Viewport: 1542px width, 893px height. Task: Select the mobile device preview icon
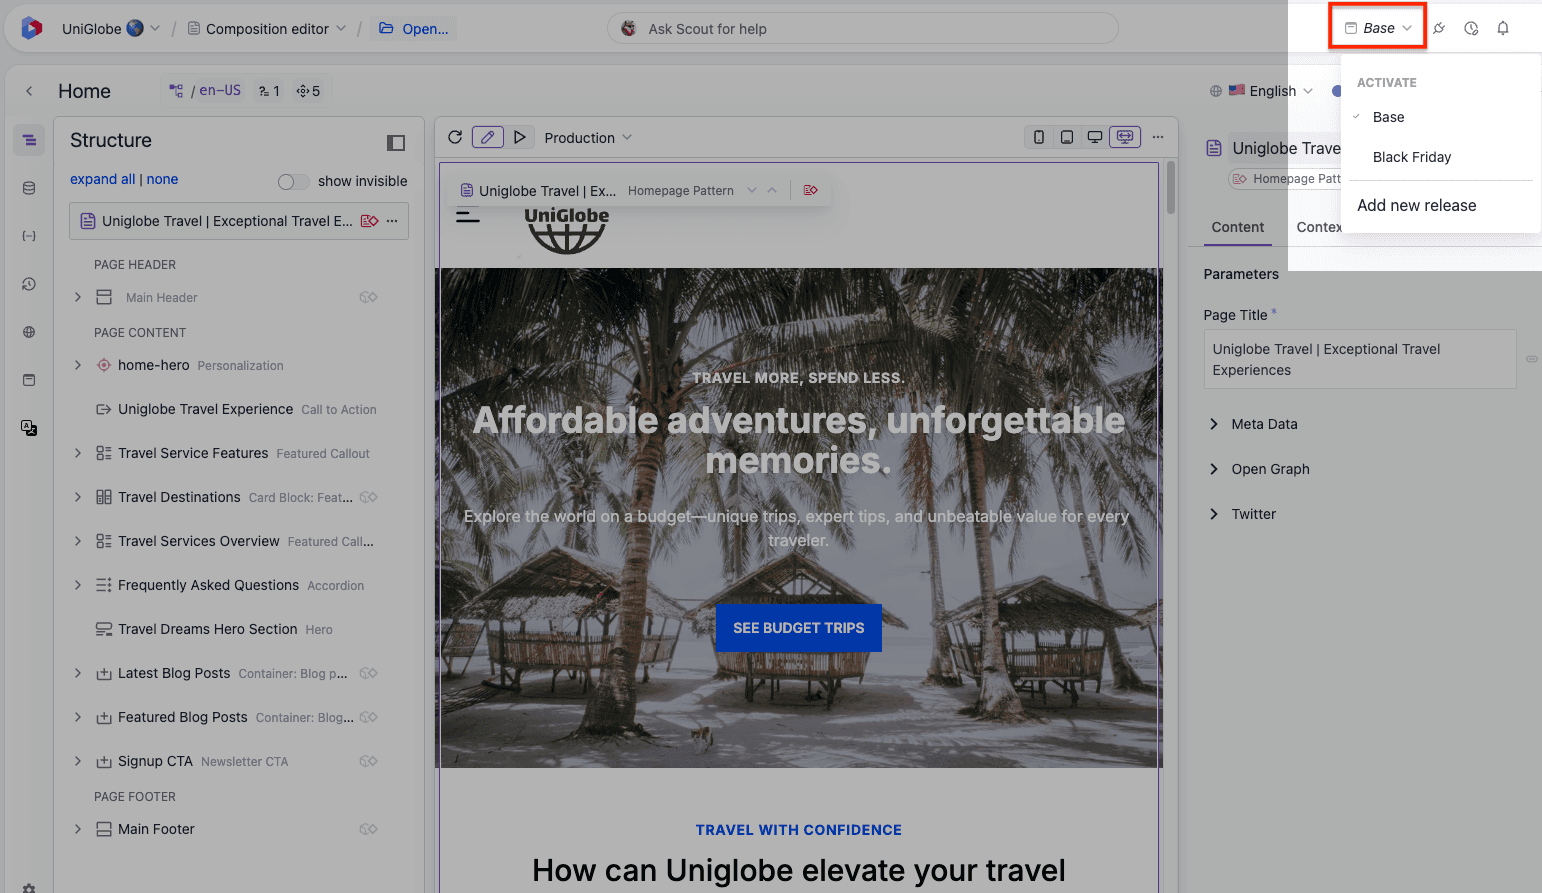tap(1039, 137)
